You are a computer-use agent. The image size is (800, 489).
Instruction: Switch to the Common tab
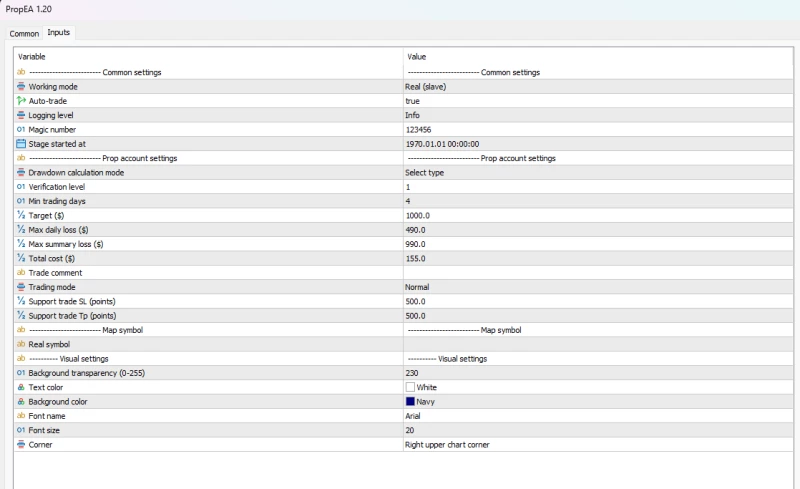24,33
